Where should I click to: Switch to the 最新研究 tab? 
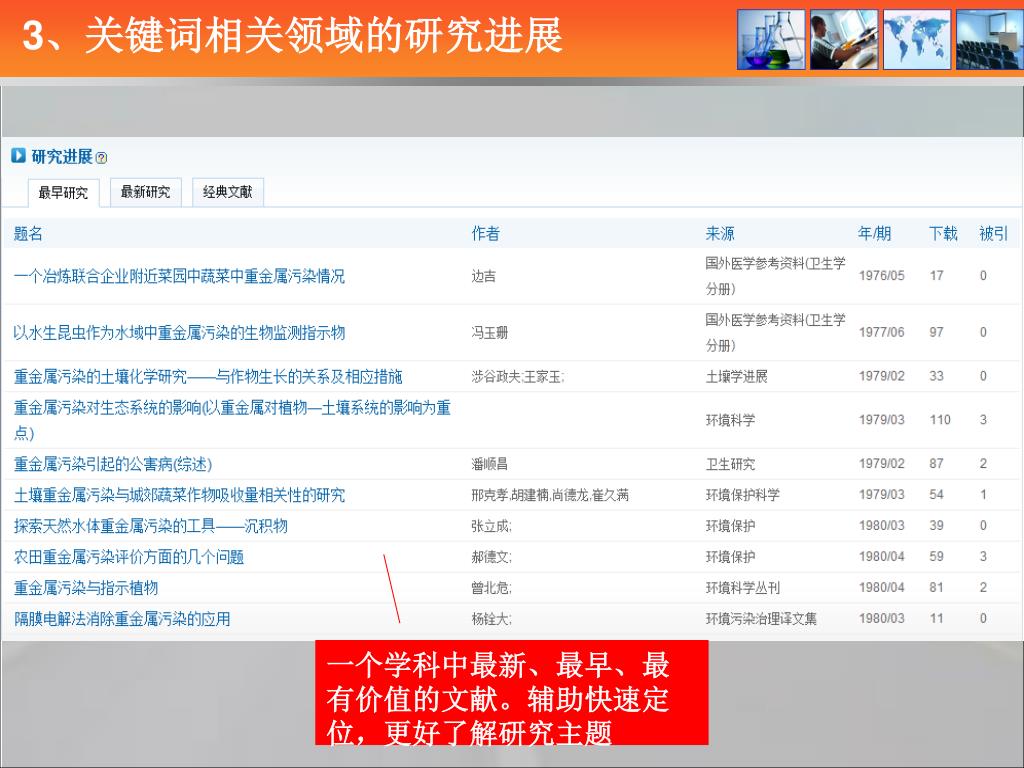(x=145, y=192)
